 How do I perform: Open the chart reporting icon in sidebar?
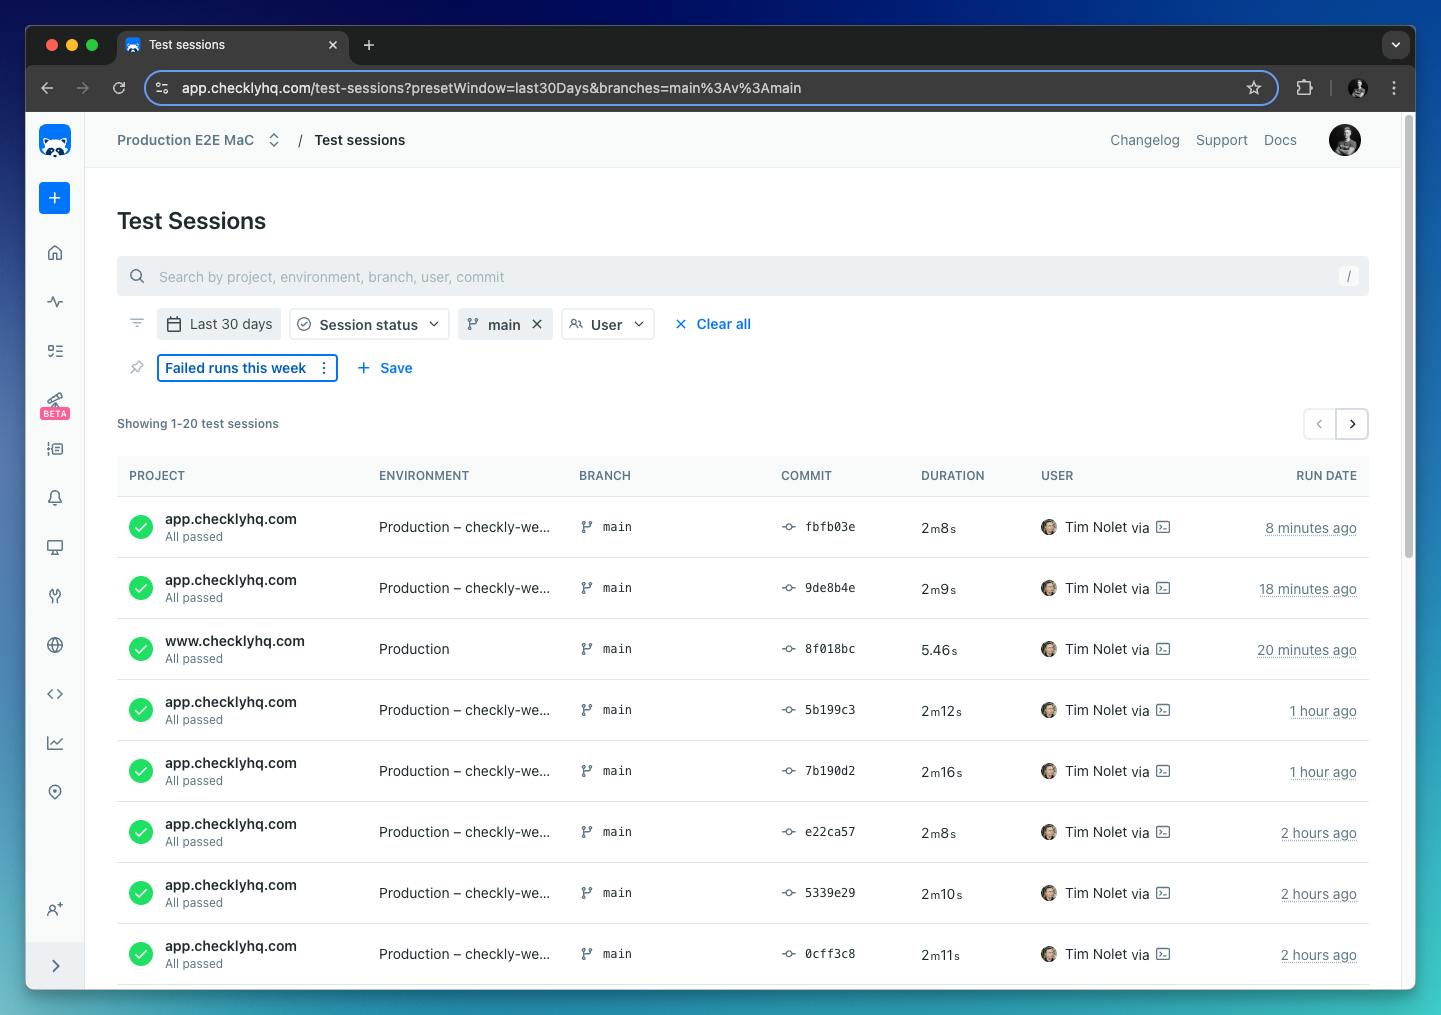pos(55,743)
